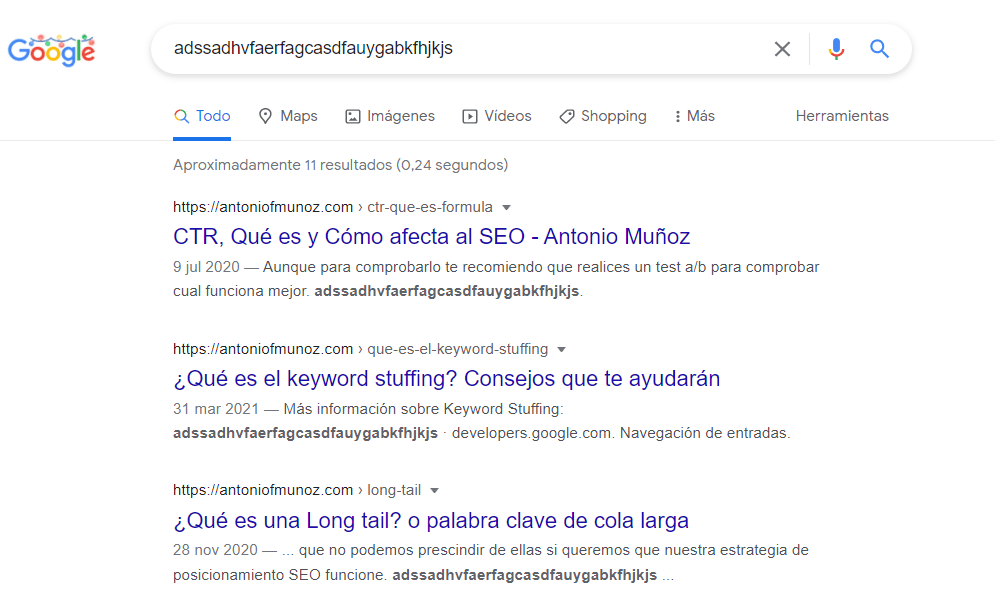Clear the search box with X icon
The width and height of the screenshot is (995, 603).
click(782, 49)
